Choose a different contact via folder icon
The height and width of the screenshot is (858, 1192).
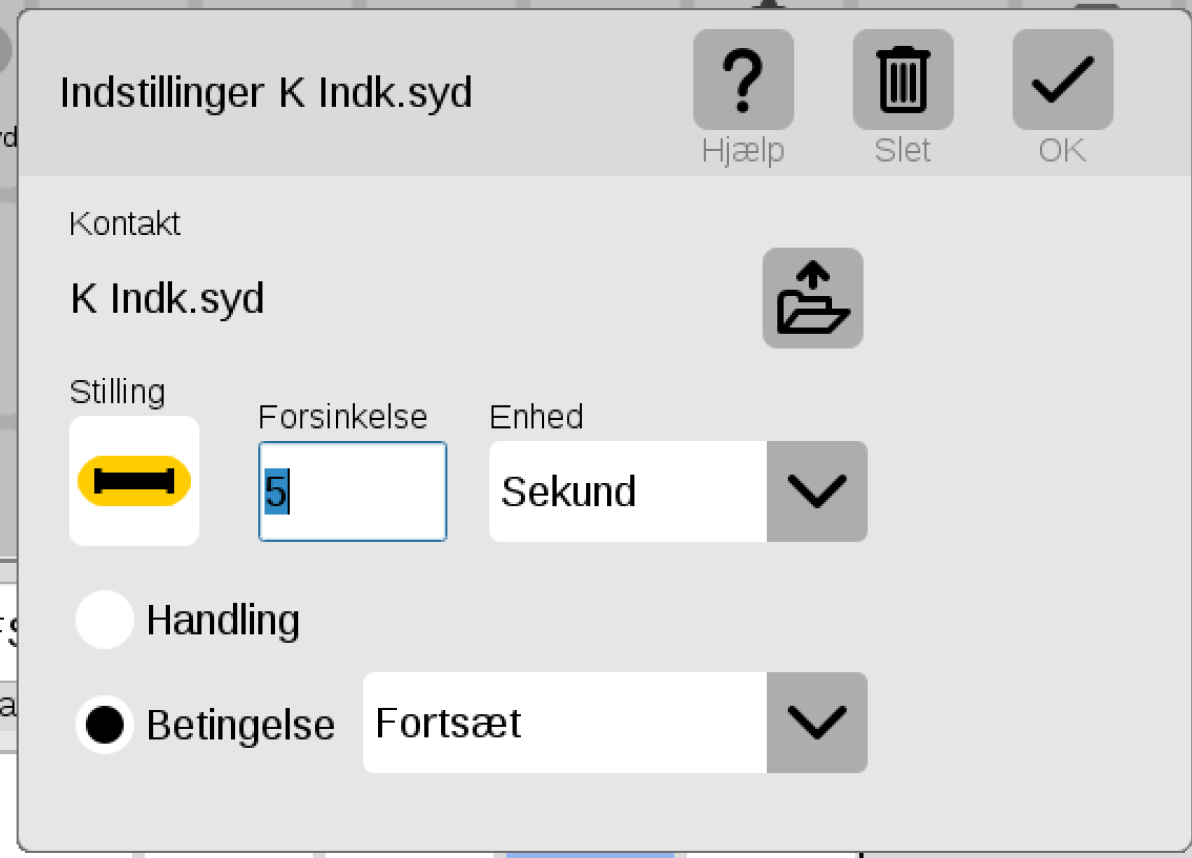click(x=813, y=298)
